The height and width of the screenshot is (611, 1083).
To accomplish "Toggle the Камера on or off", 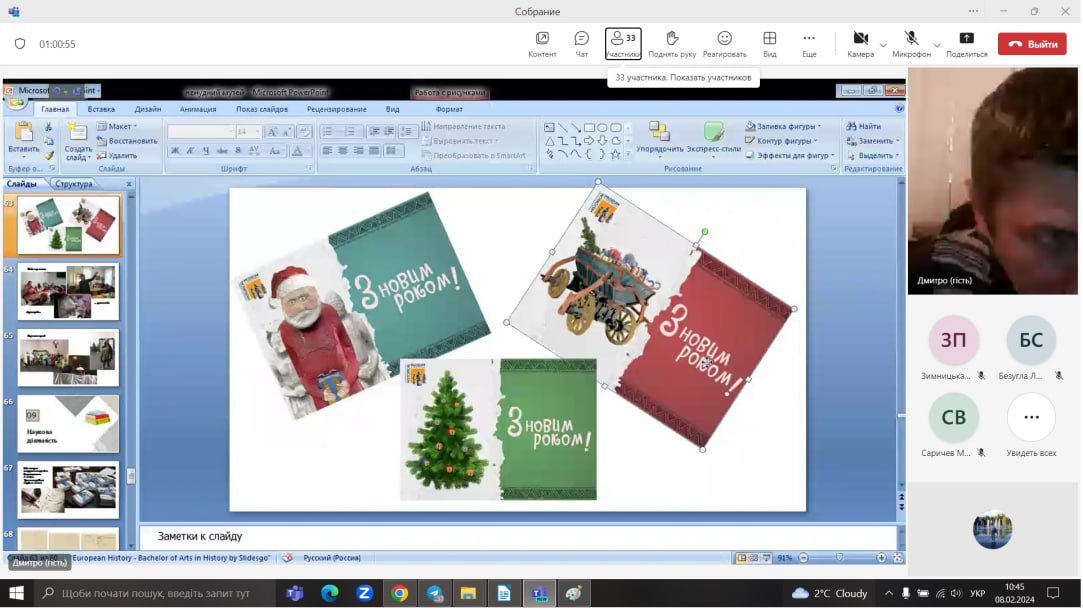I will click(861, 44).
